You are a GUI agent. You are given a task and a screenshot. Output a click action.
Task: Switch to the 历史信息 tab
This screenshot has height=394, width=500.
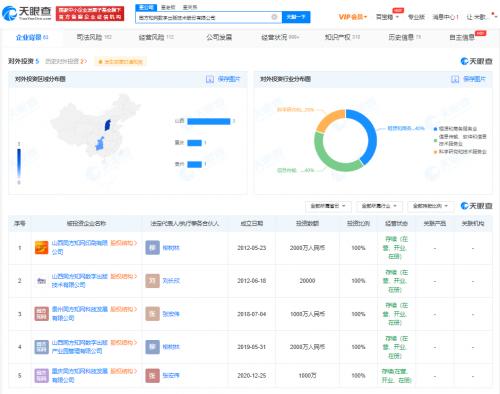(x=404, y=37)
